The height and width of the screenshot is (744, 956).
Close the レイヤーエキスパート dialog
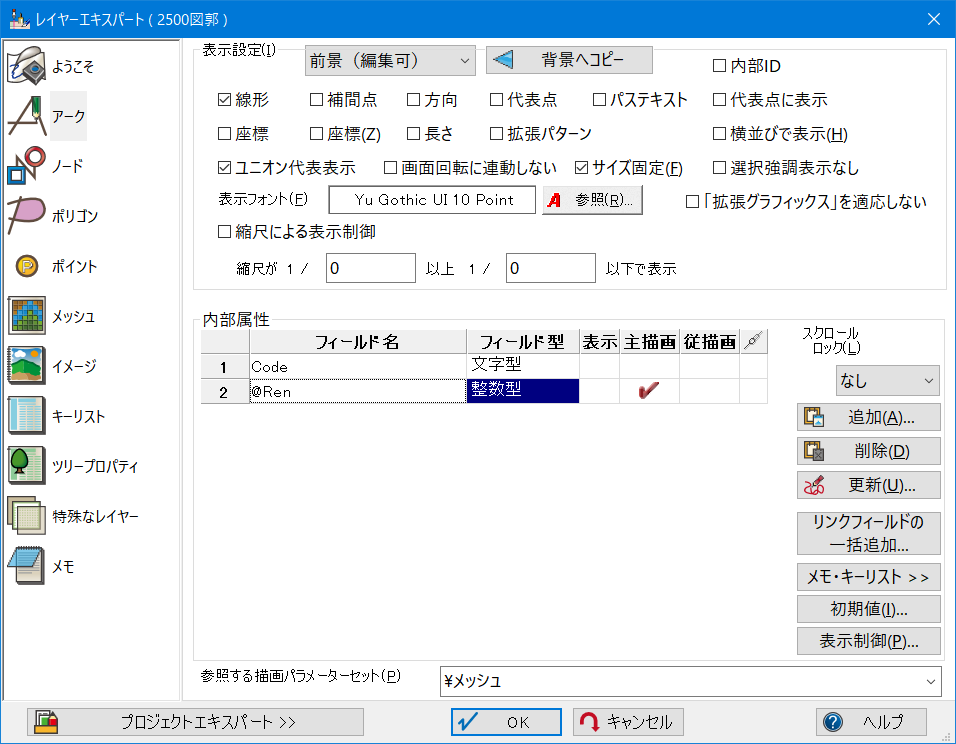933,19
